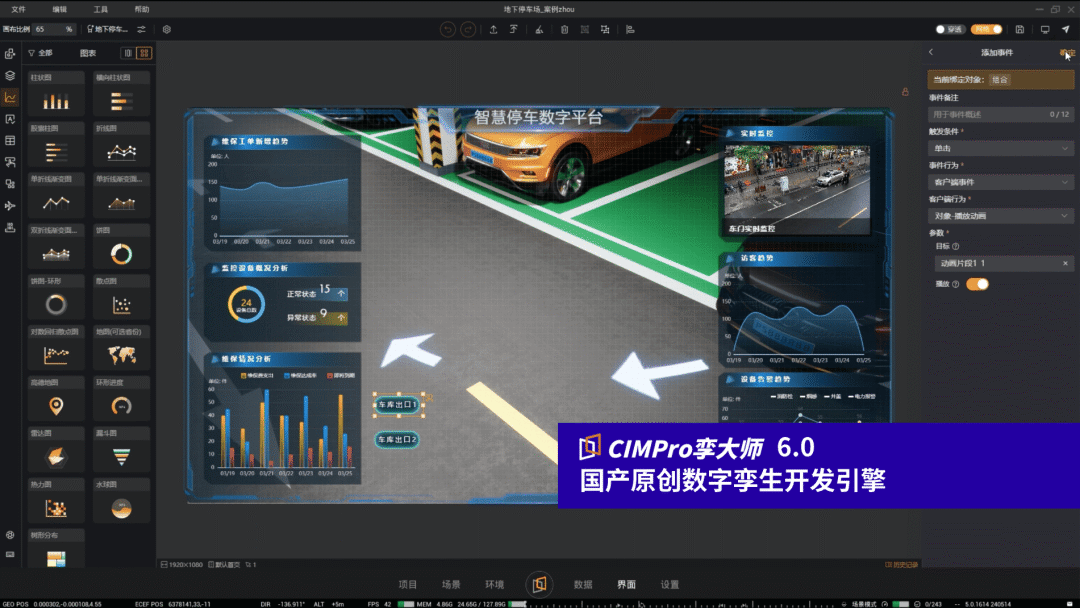Click the 确定 confirm button
Screen dimensions: 1080x608
[1067, 53]
